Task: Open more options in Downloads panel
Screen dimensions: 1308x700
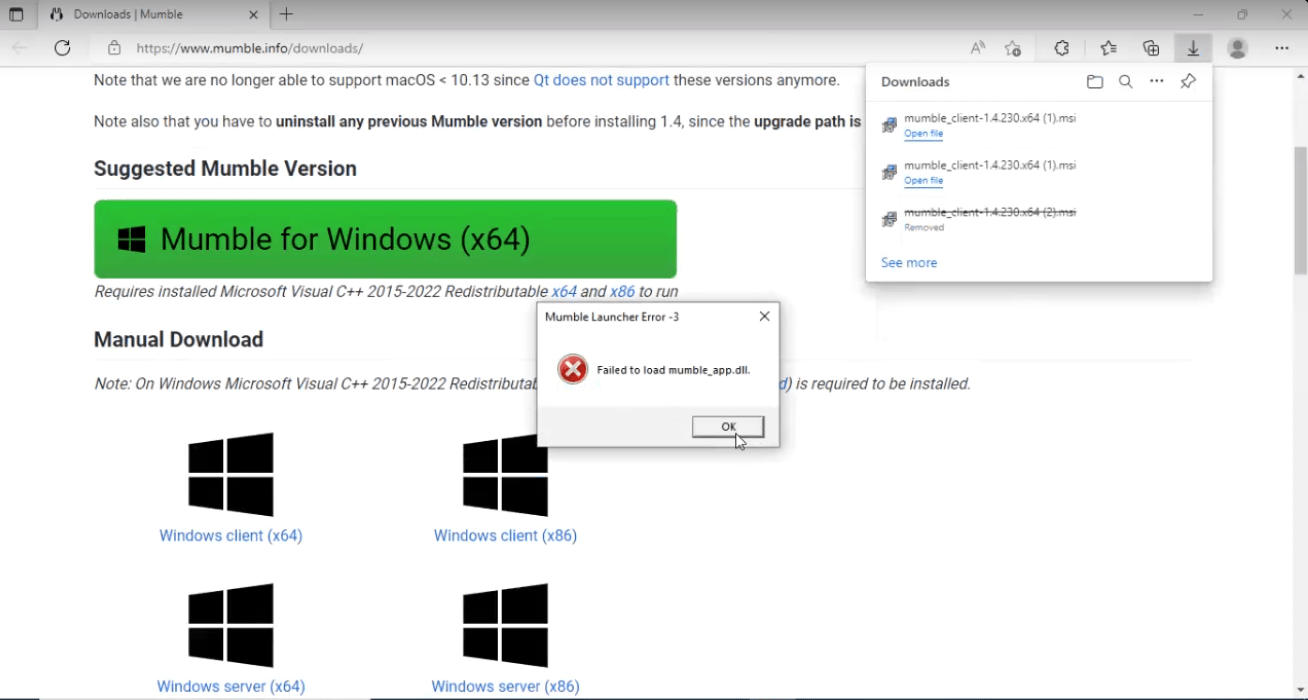Action: [x=1157, y=82]
